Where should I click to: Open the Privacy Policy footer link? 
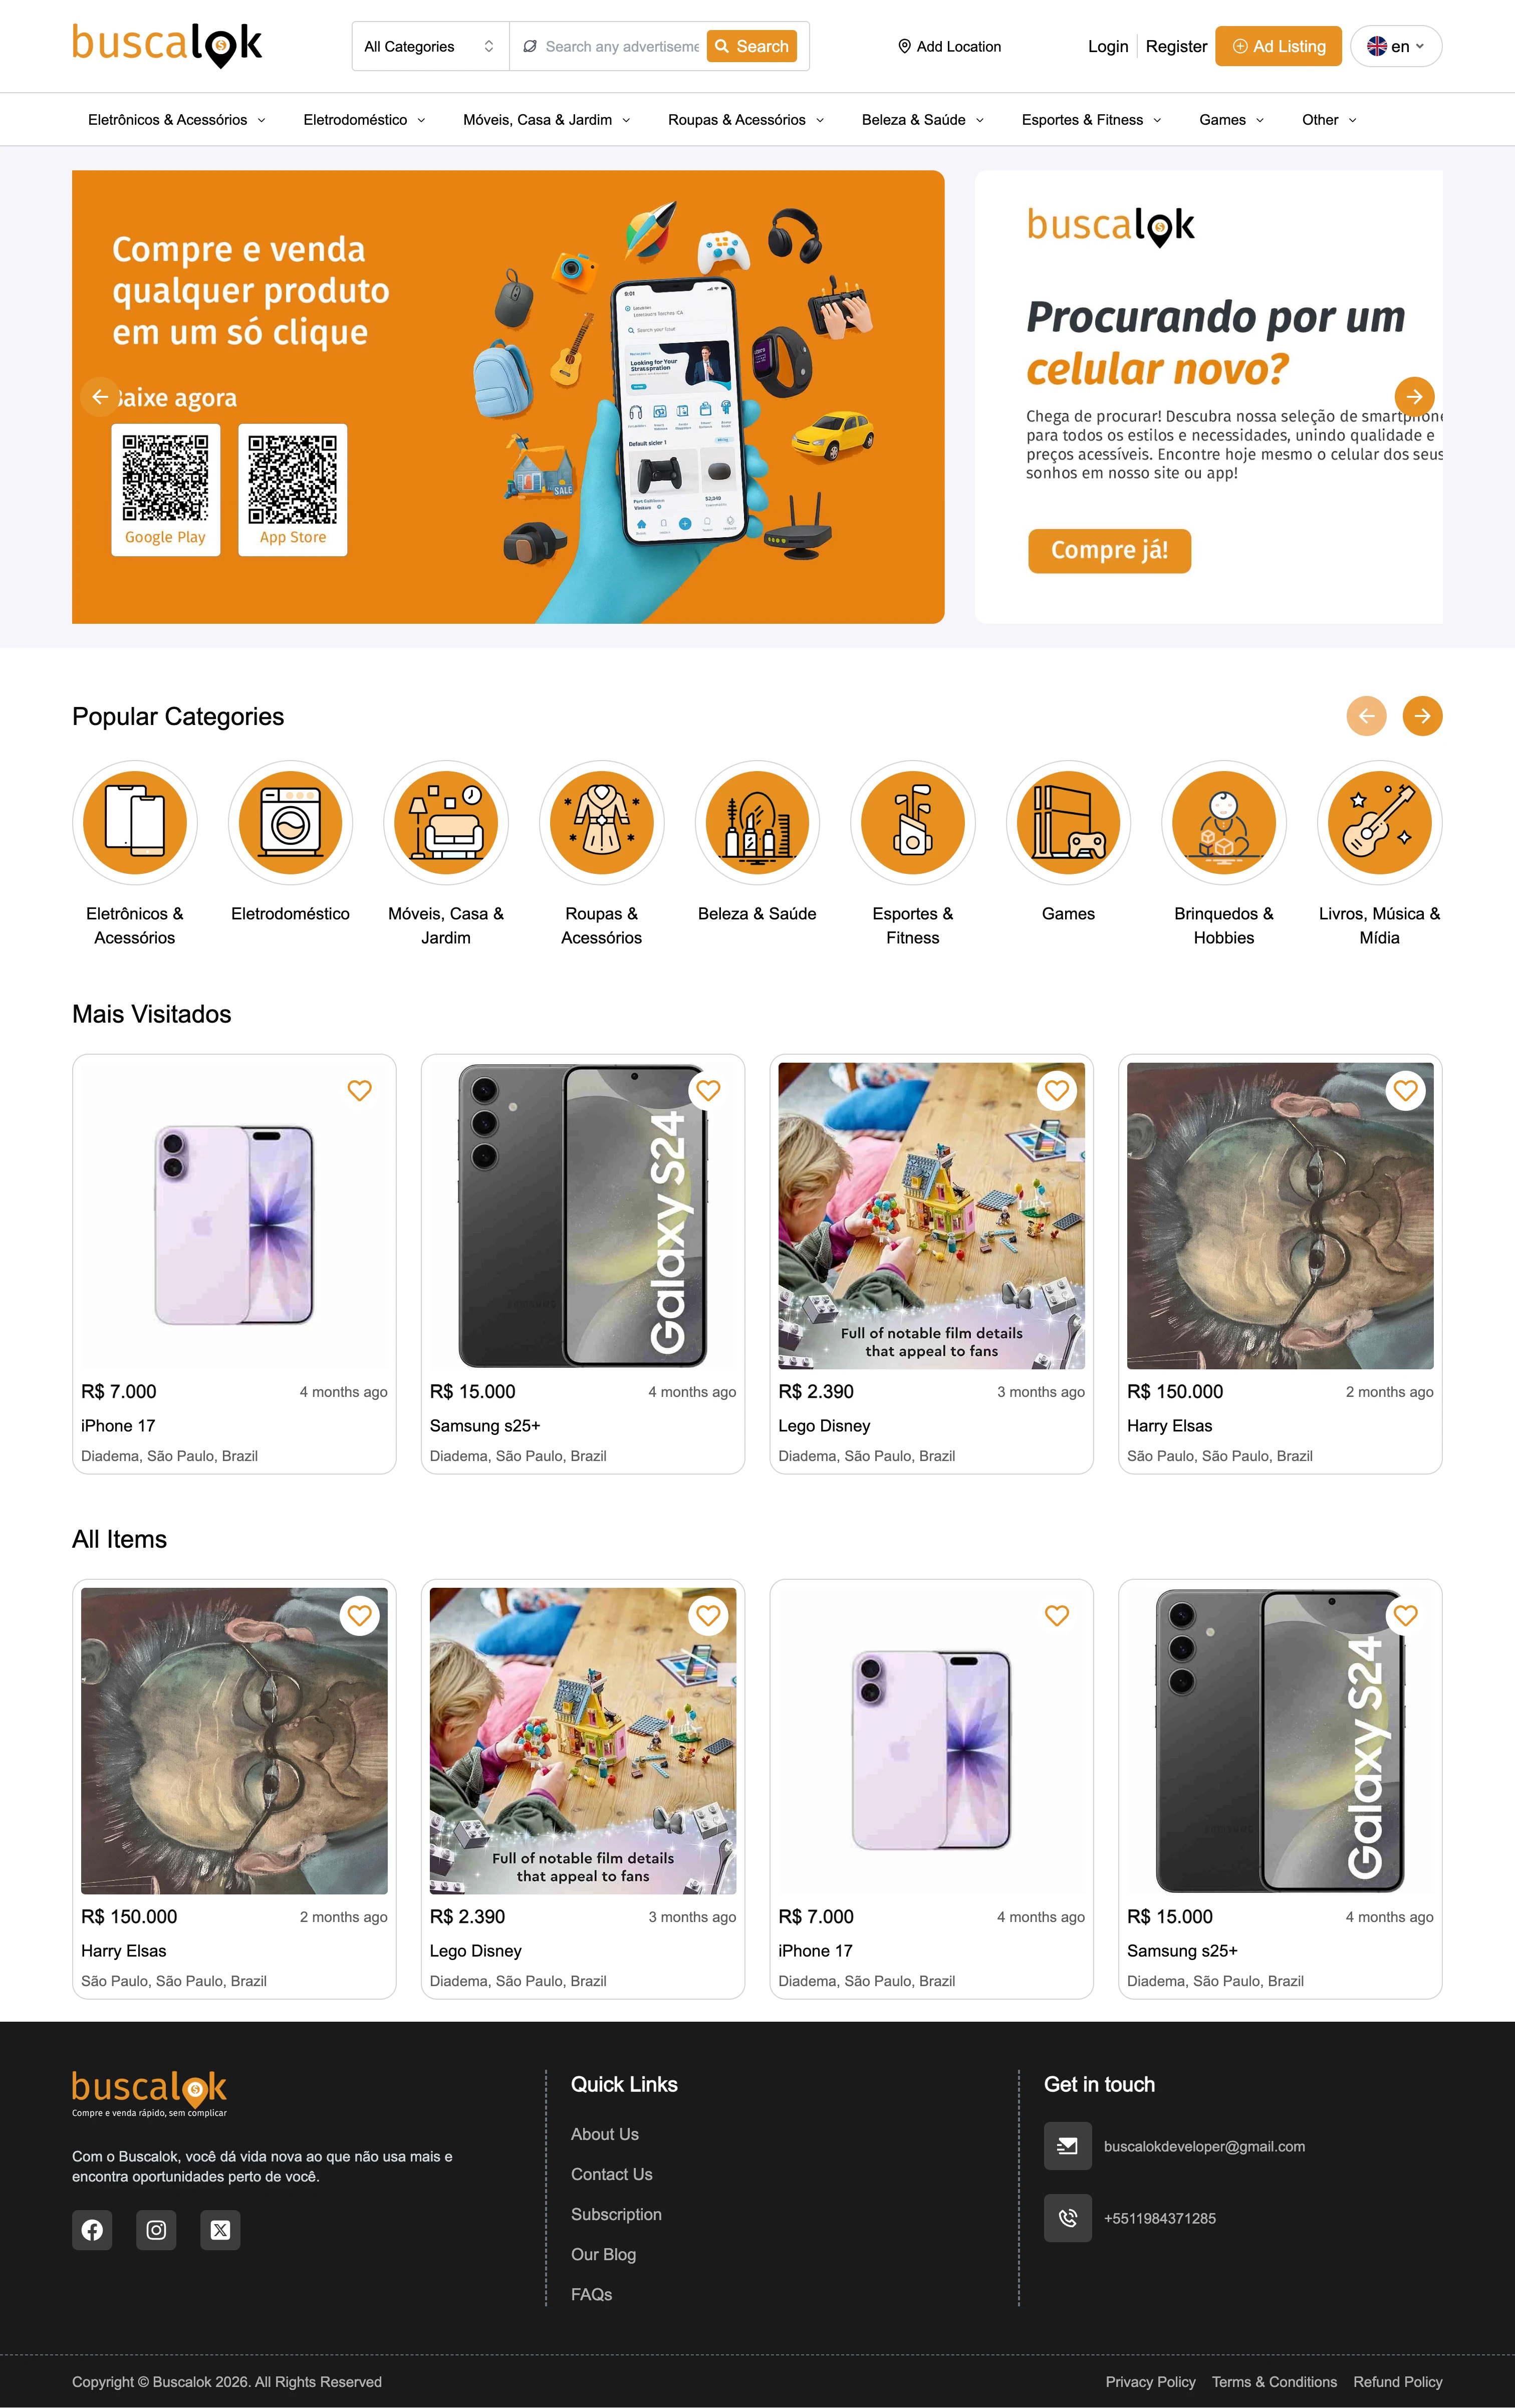click(x=1150, y=2382)
